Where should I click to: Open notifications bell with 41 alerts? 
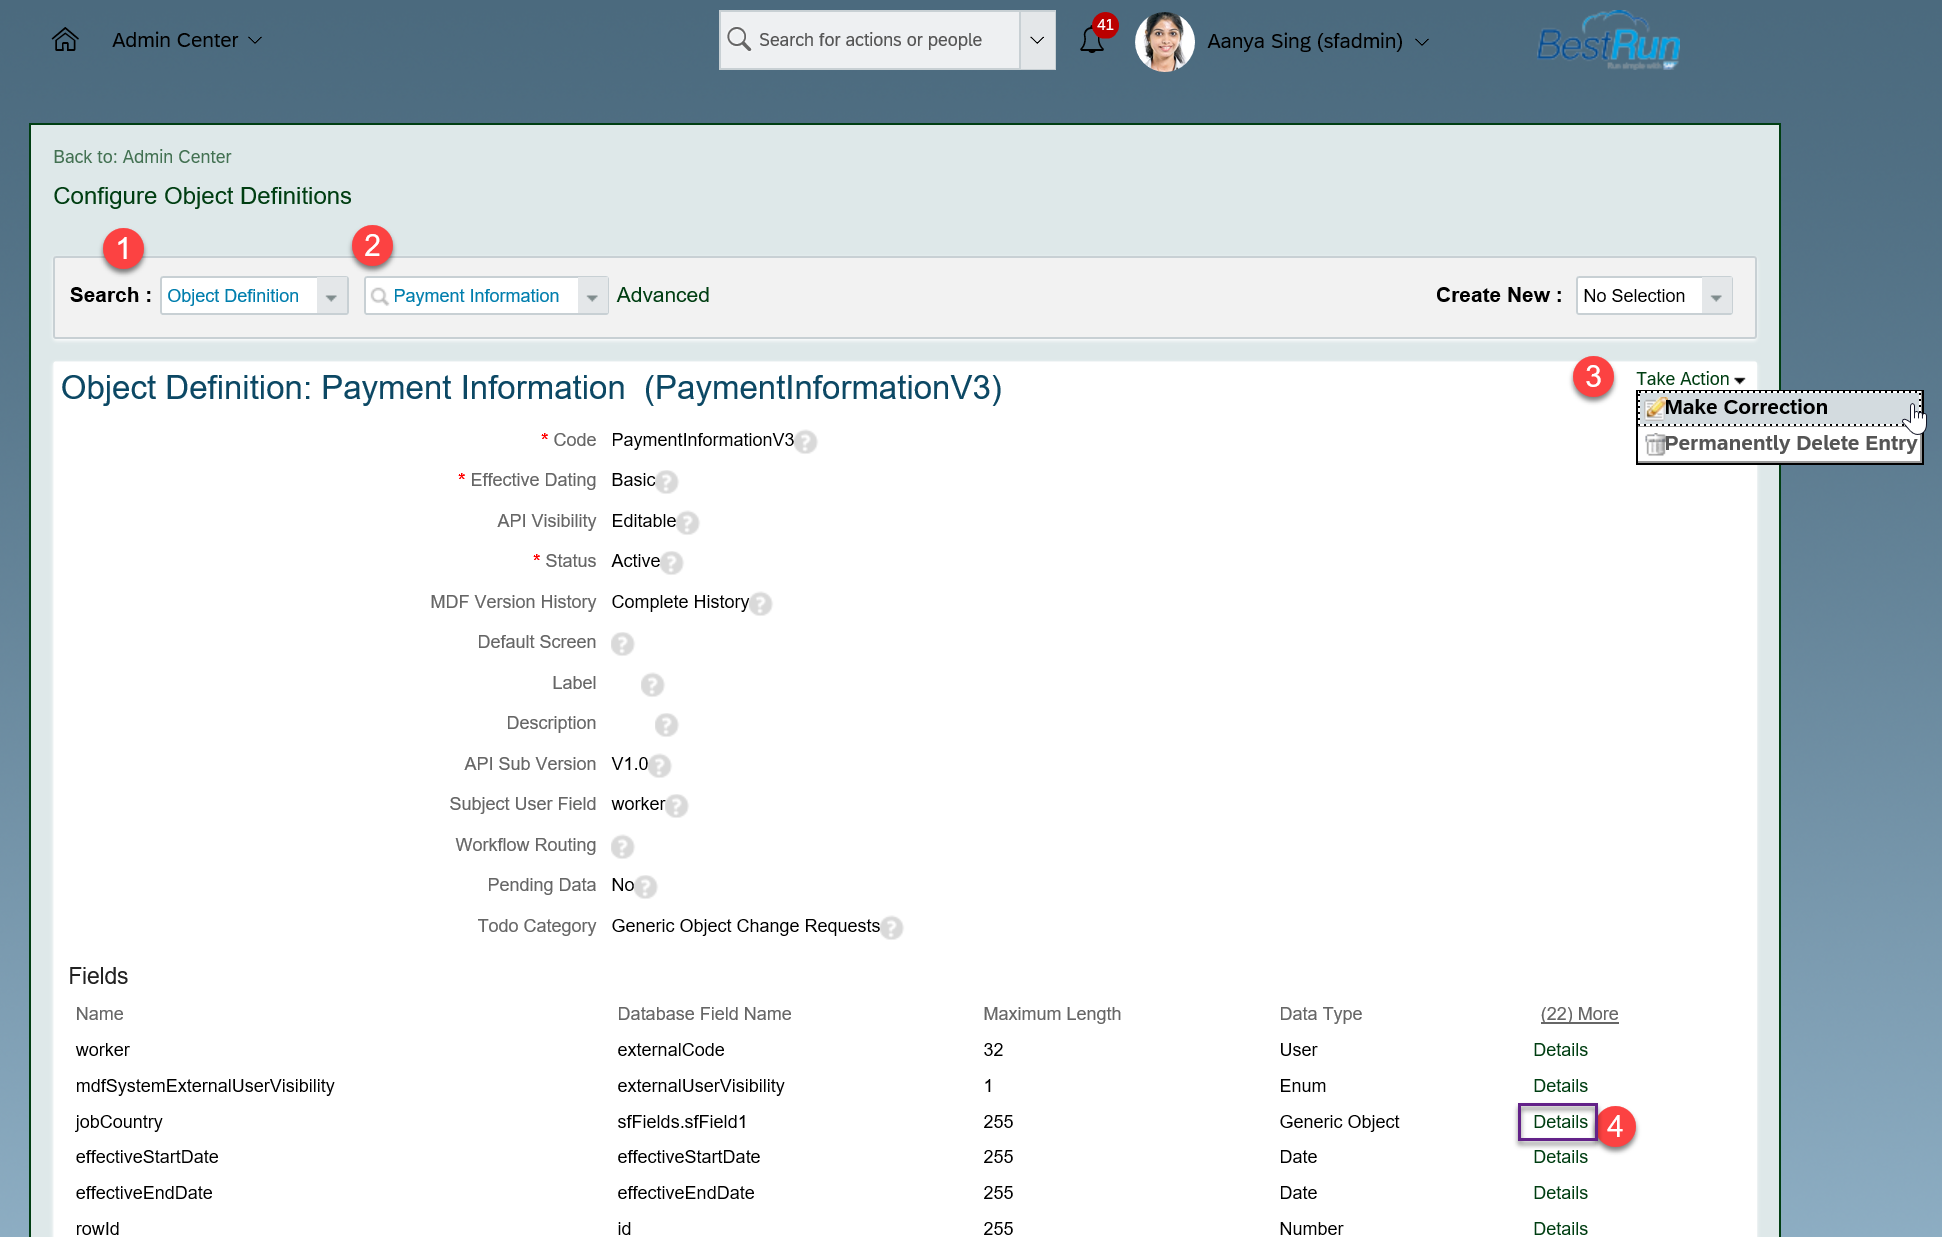[1092, 40]
